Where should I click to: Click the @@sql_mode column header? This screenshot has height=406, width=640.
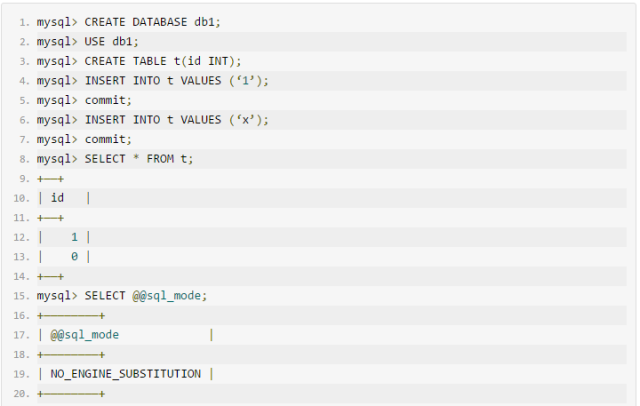pos(85,335)
